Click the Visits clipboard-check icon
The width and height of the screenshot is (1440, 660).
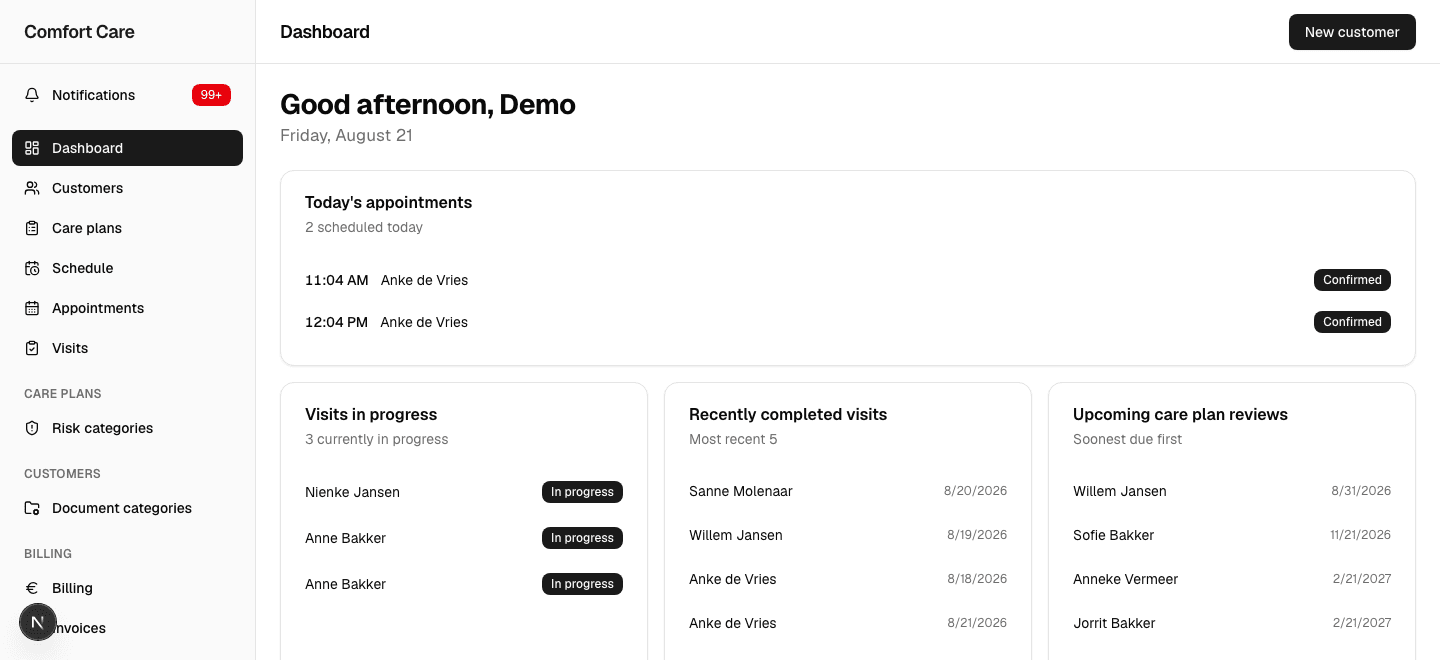[32, 348]
